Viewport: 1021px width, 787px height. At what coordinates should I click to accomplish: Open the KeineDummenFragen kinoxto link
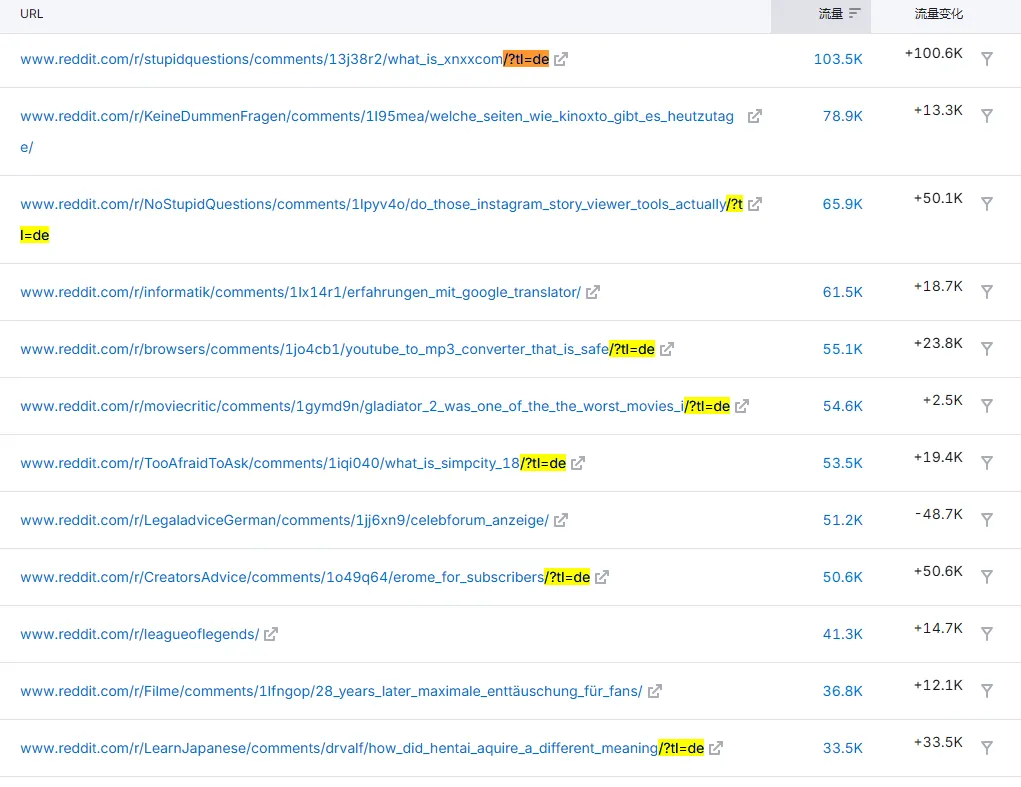point(377,131)
